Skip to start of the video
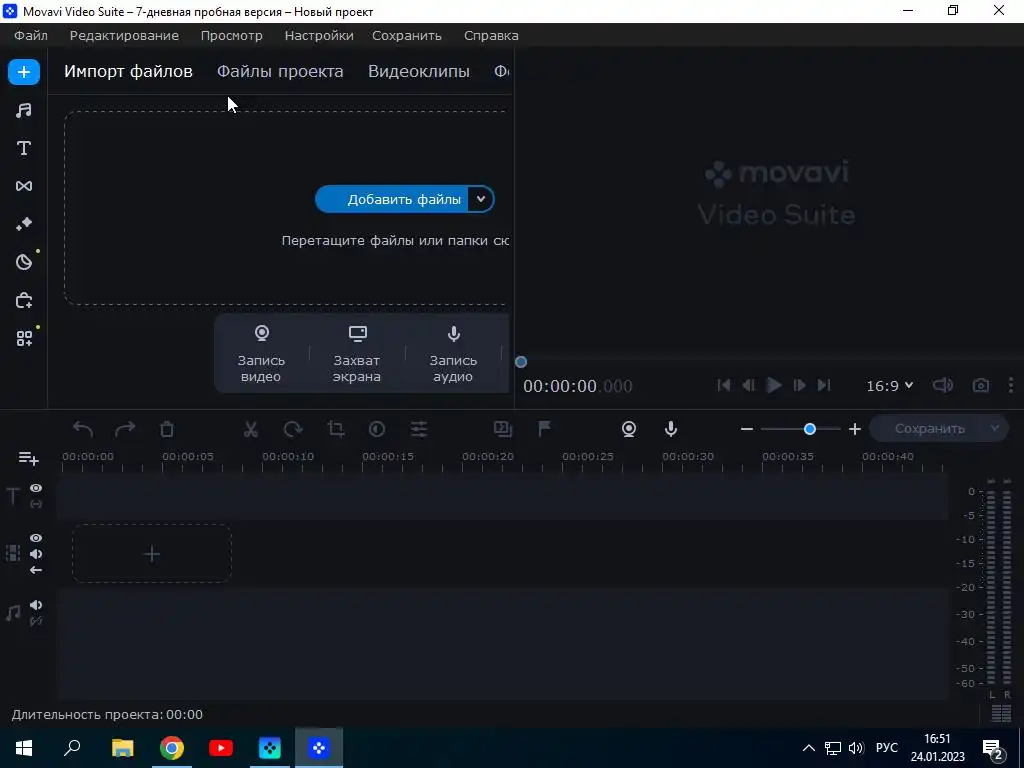The image size is (1024, 768). (x=724, y=385)
